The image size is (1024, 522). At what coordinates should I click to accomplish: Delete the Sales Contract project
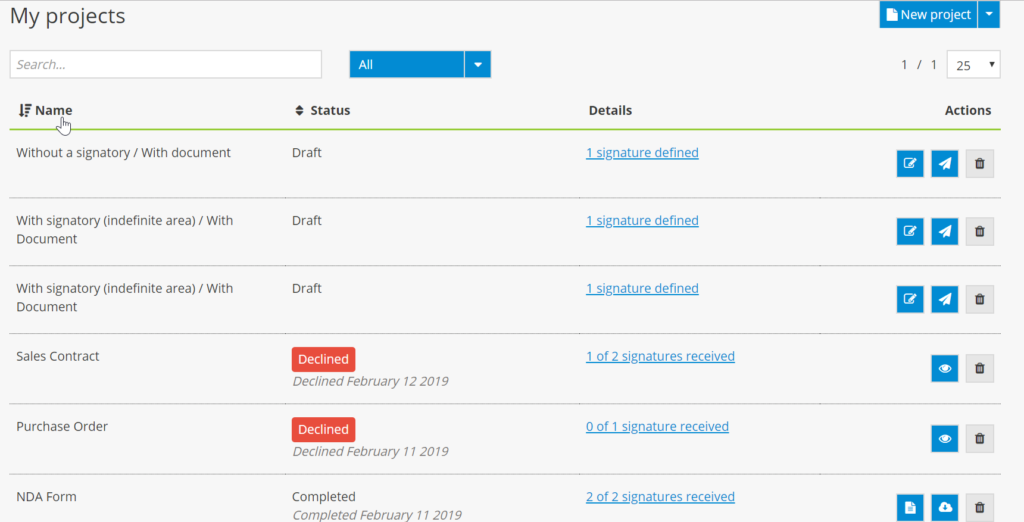(x=980, y=369)
